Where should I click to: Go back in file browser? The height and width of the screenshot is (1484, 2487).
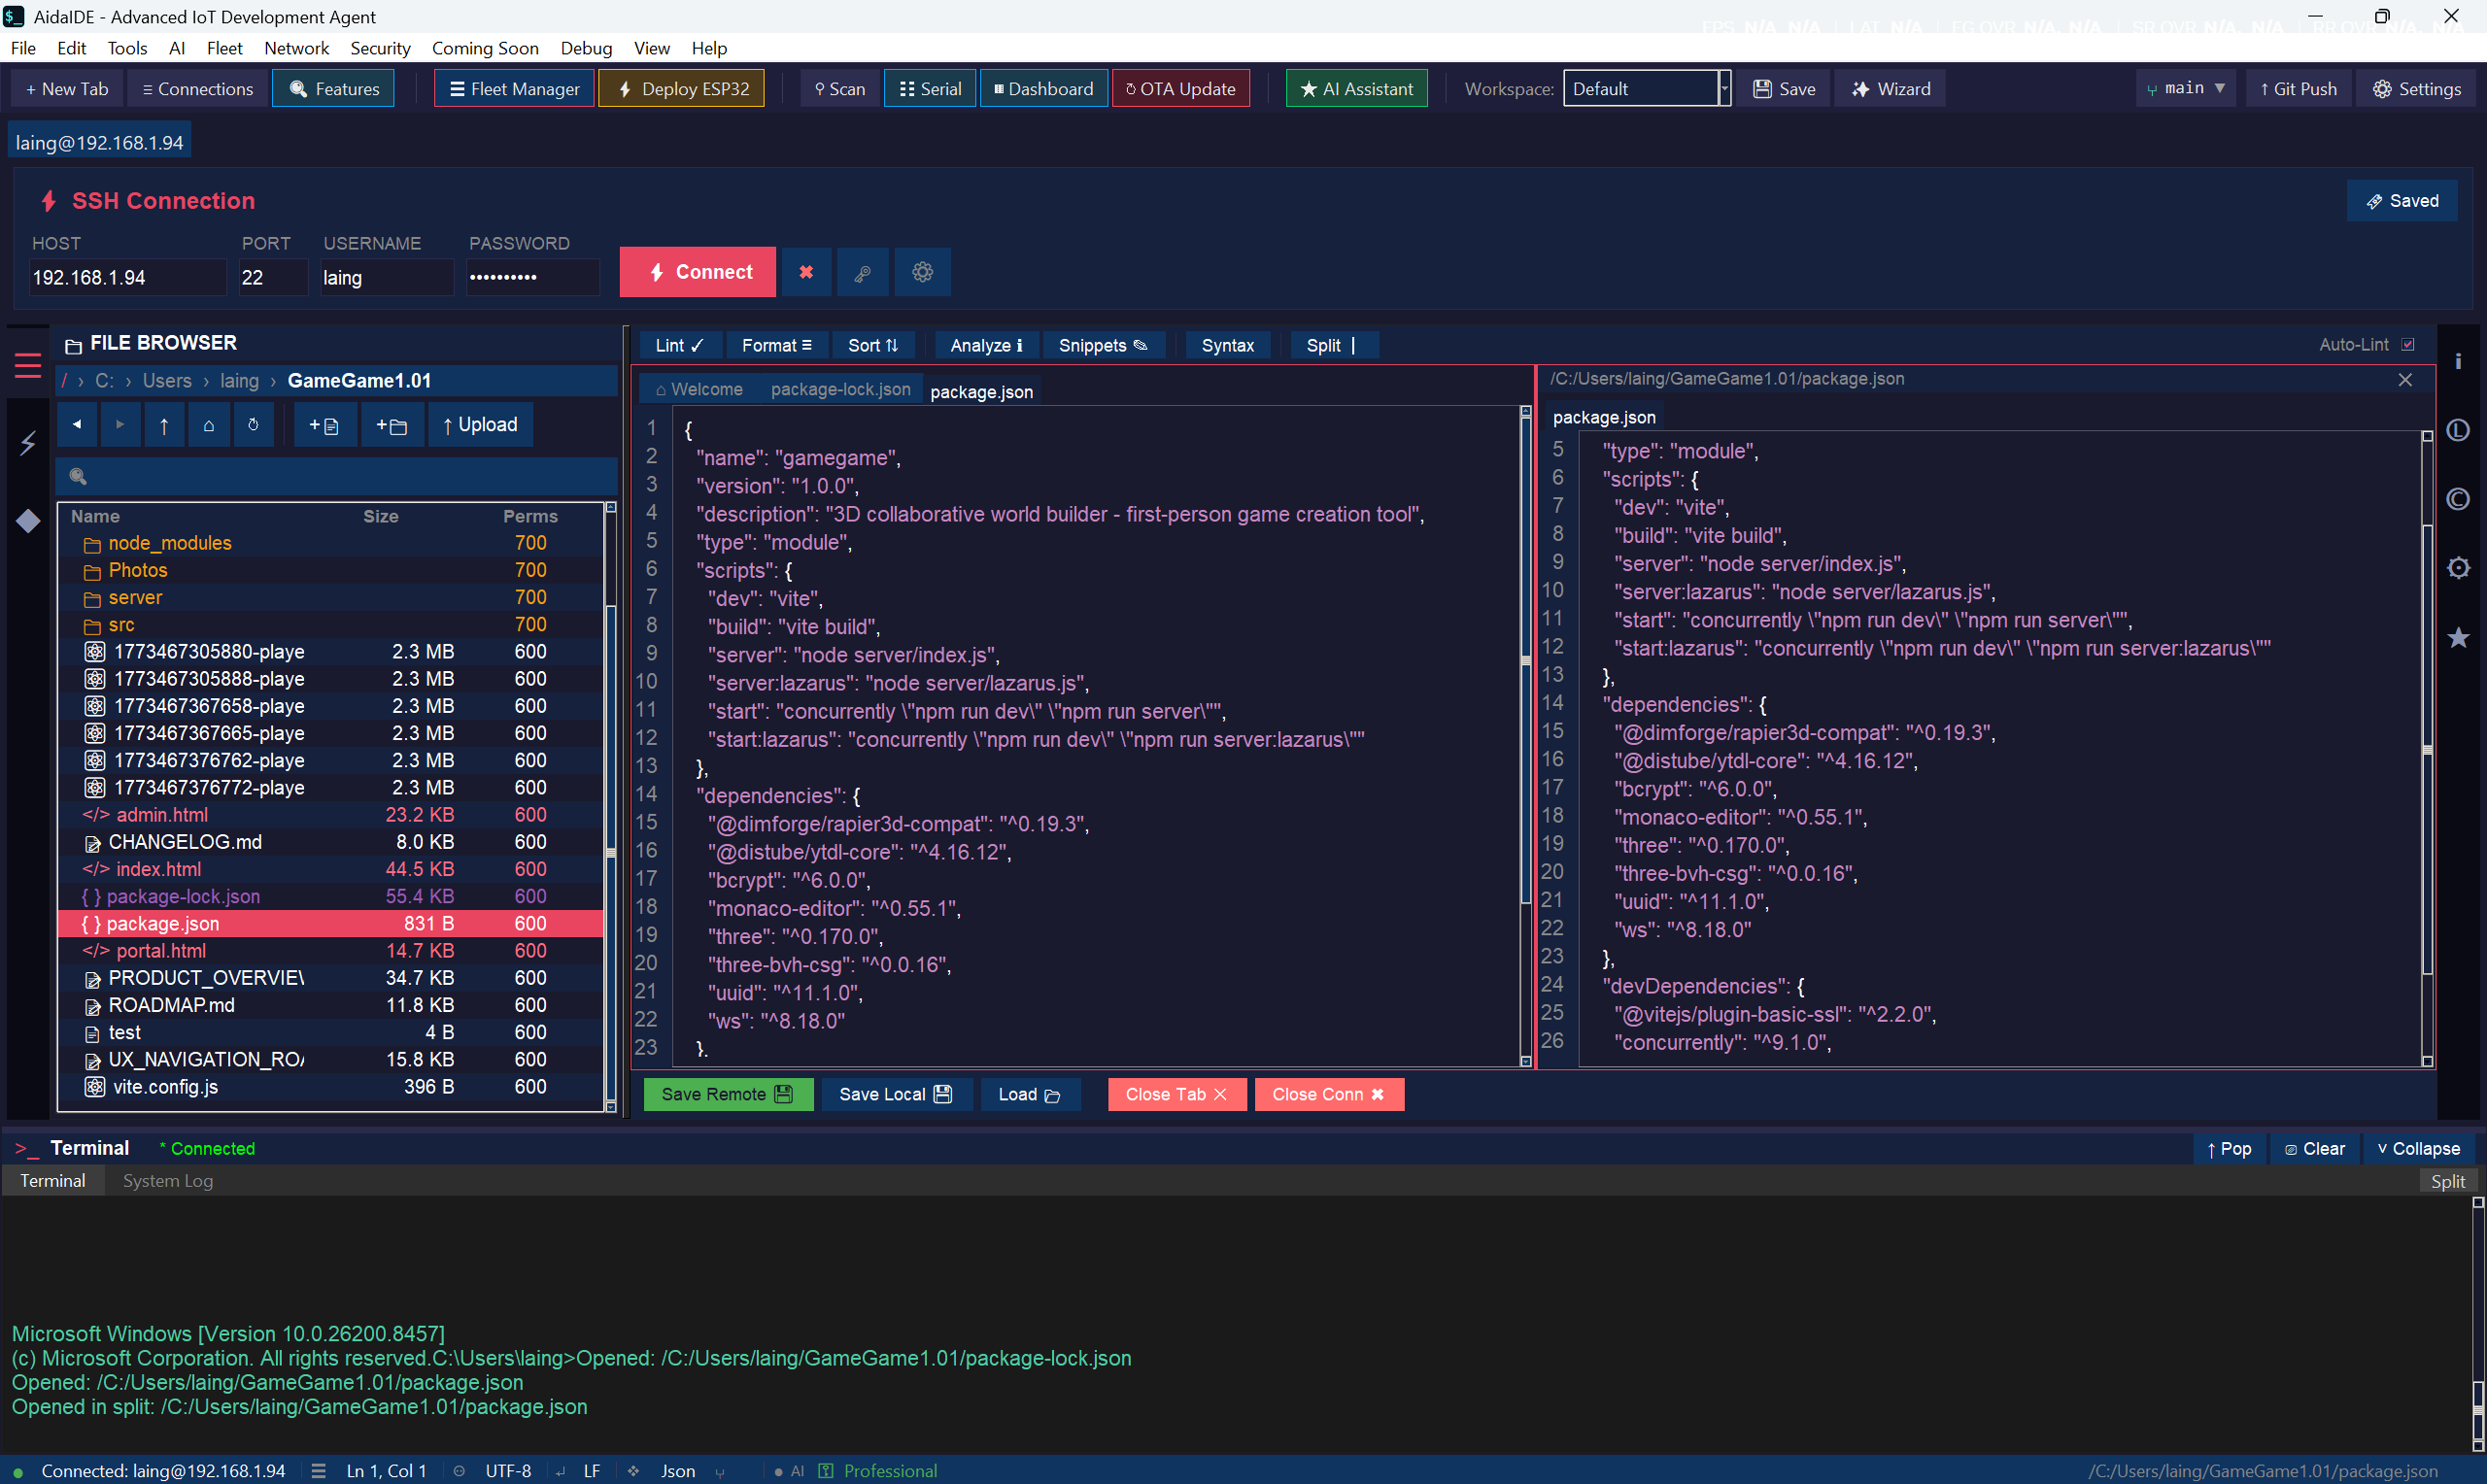coord(77,425)
